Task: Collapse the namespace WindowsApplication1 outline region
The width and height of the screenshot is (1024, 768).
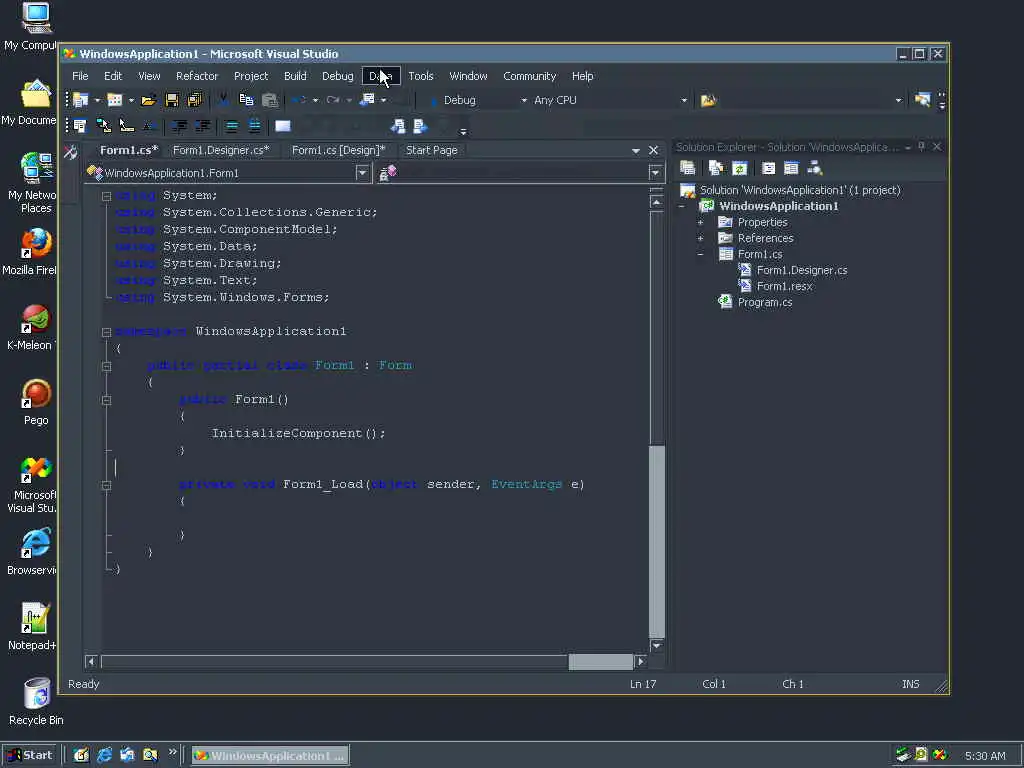Action: click(106, 332)
